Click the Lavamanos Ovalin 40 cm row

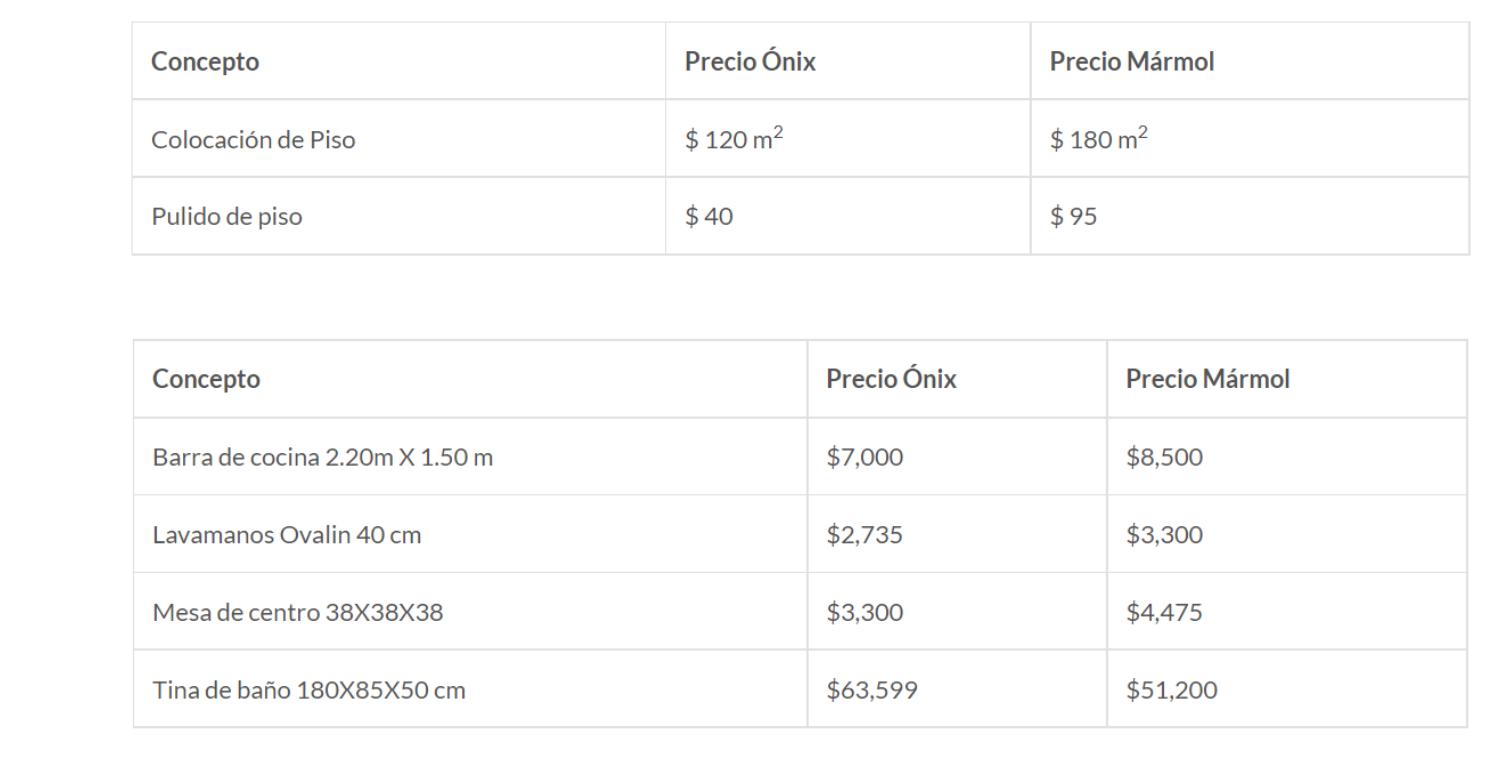tap(800, 534)
